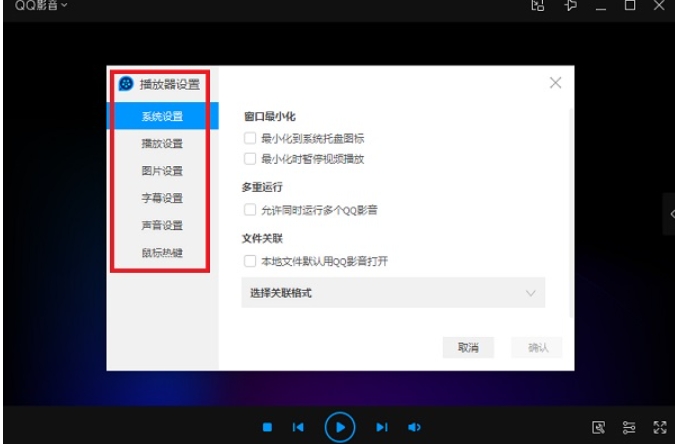This screenshot has width=675, height=444.
Task: Check 本地文件默认用QQ影音打开 option
Action: tap(250, 261)
